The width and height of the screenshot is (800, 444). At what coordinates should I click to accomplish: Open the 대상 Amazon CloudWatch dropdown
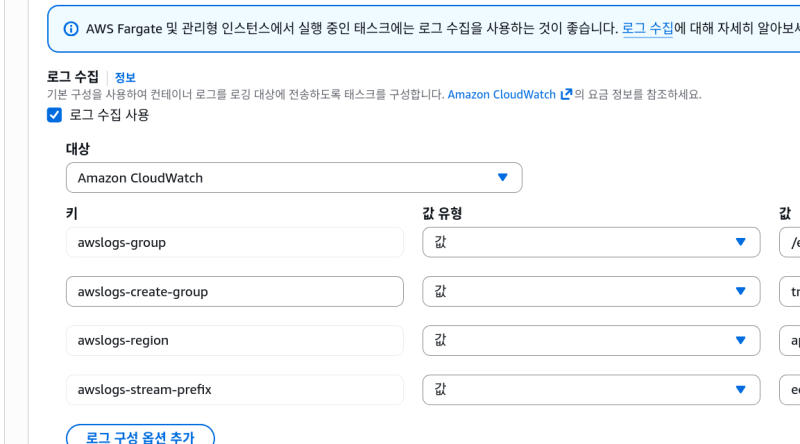click(294, 178)
